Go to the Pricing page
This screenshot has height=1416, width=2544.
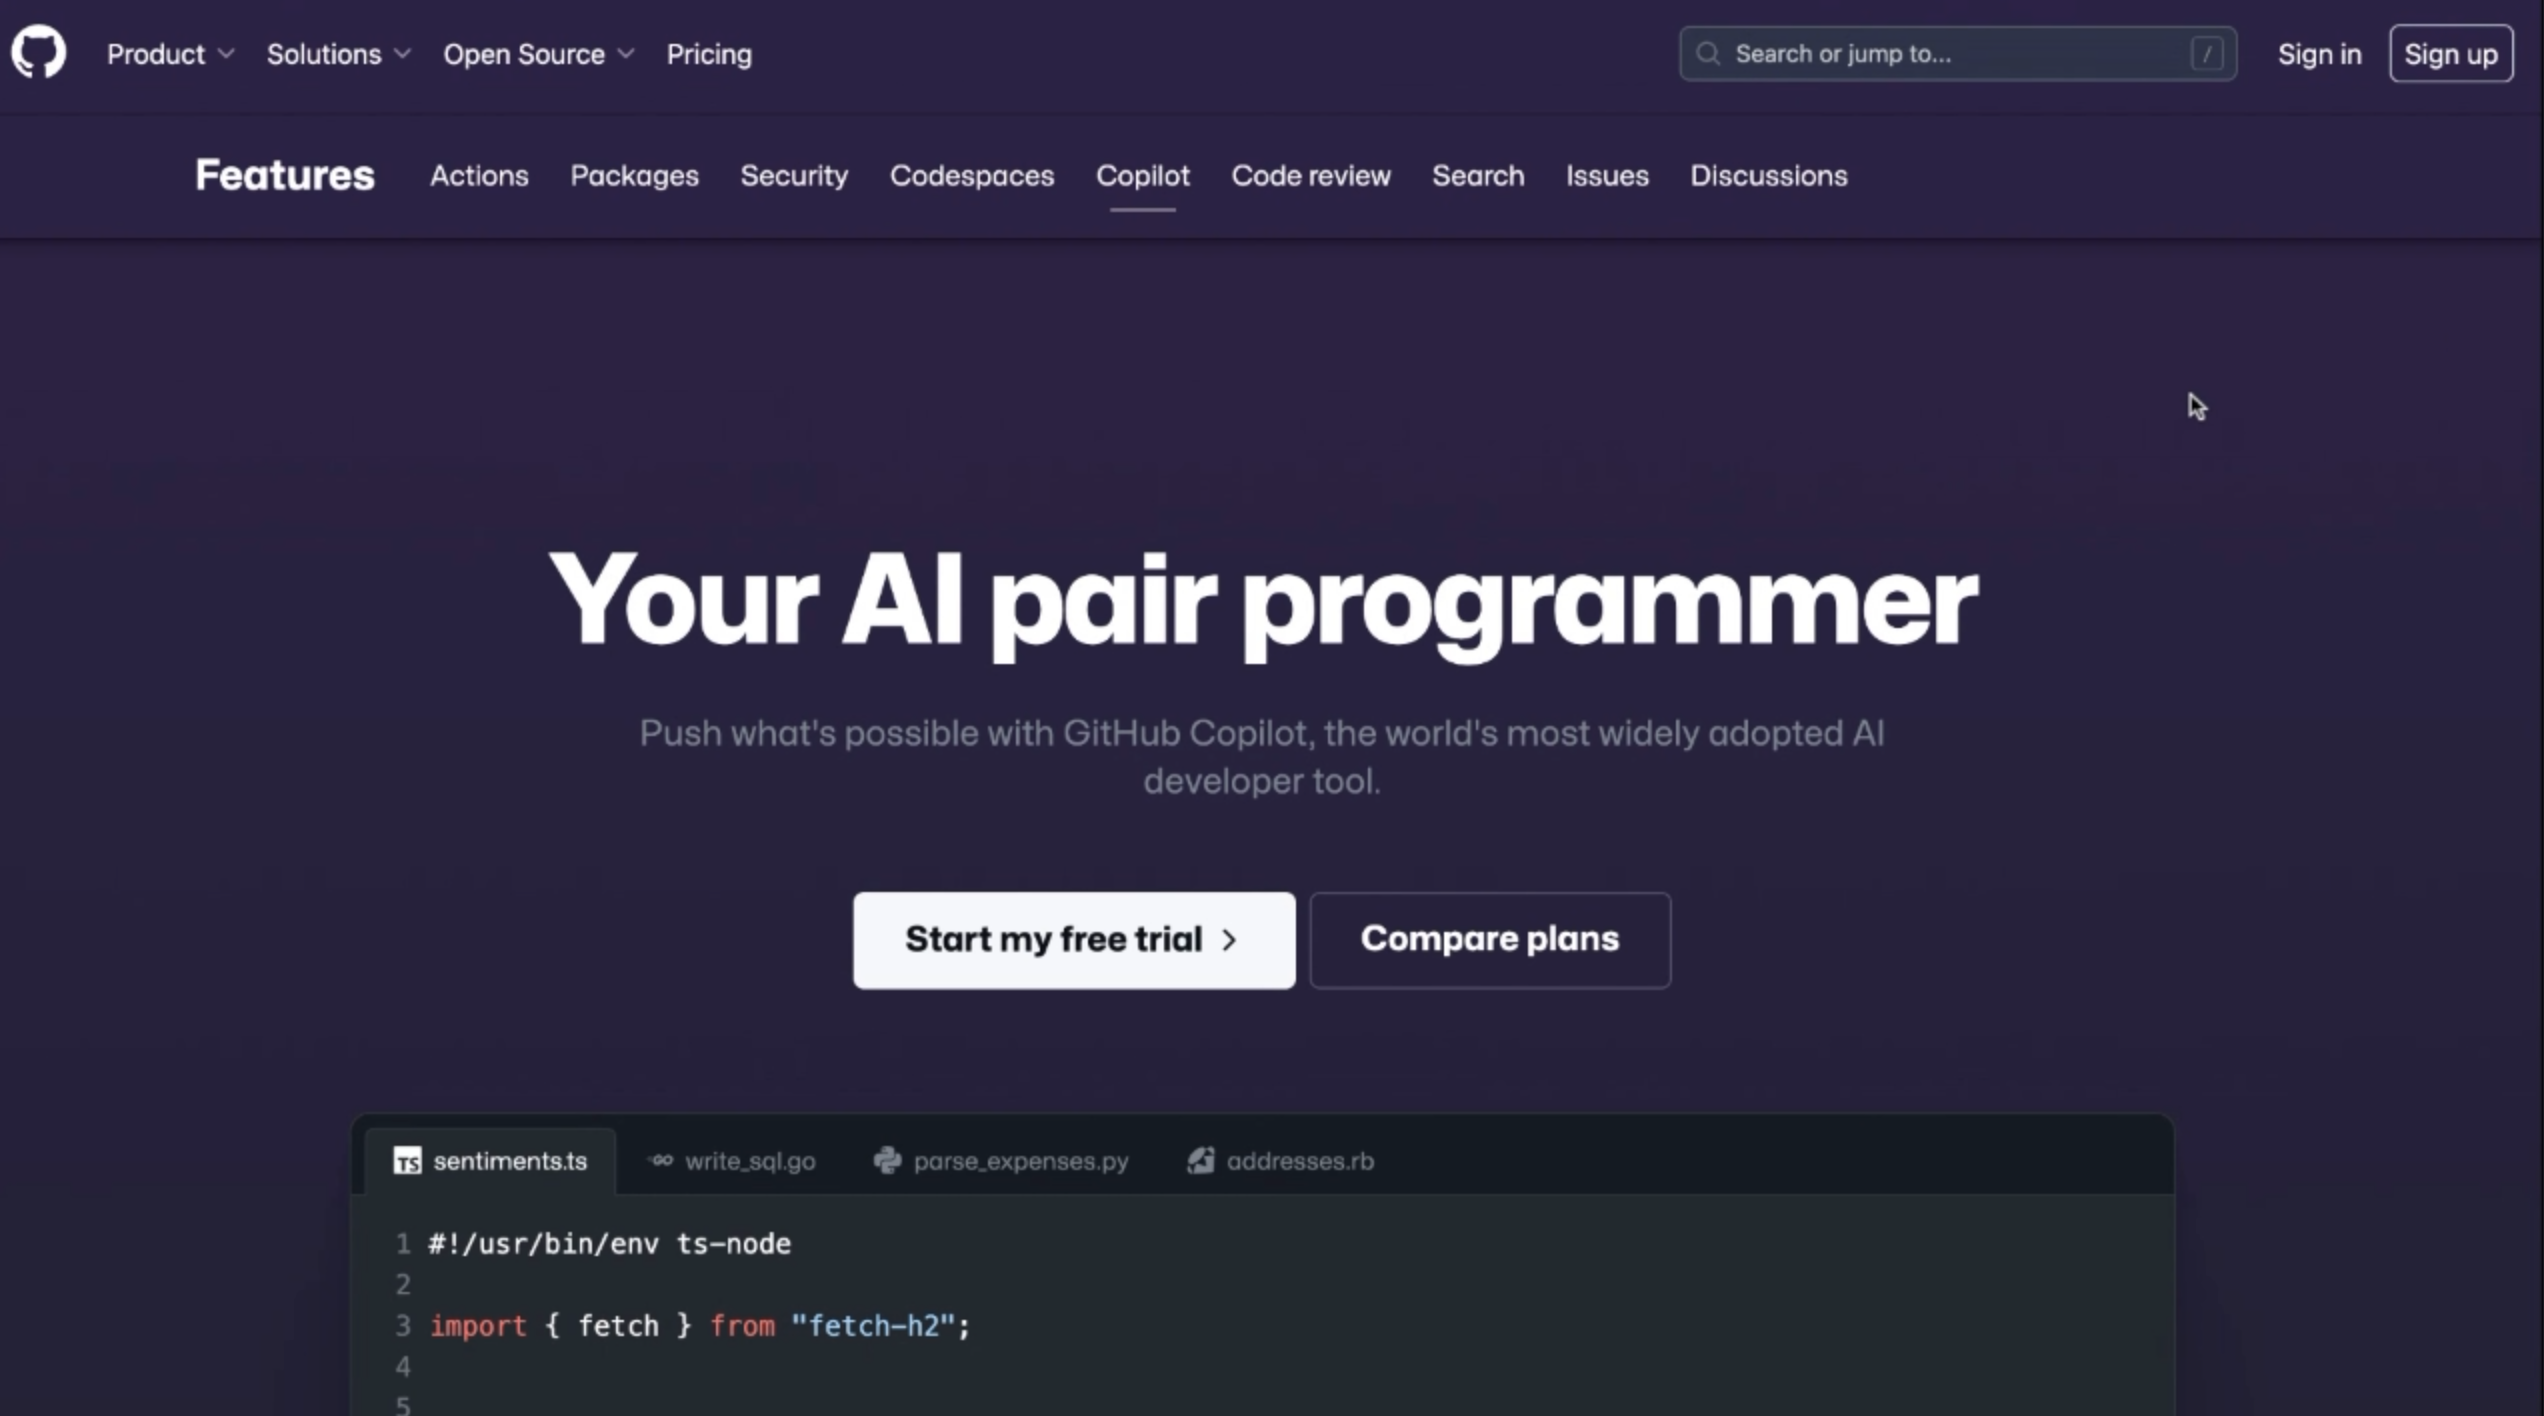(x=709, y=54)
